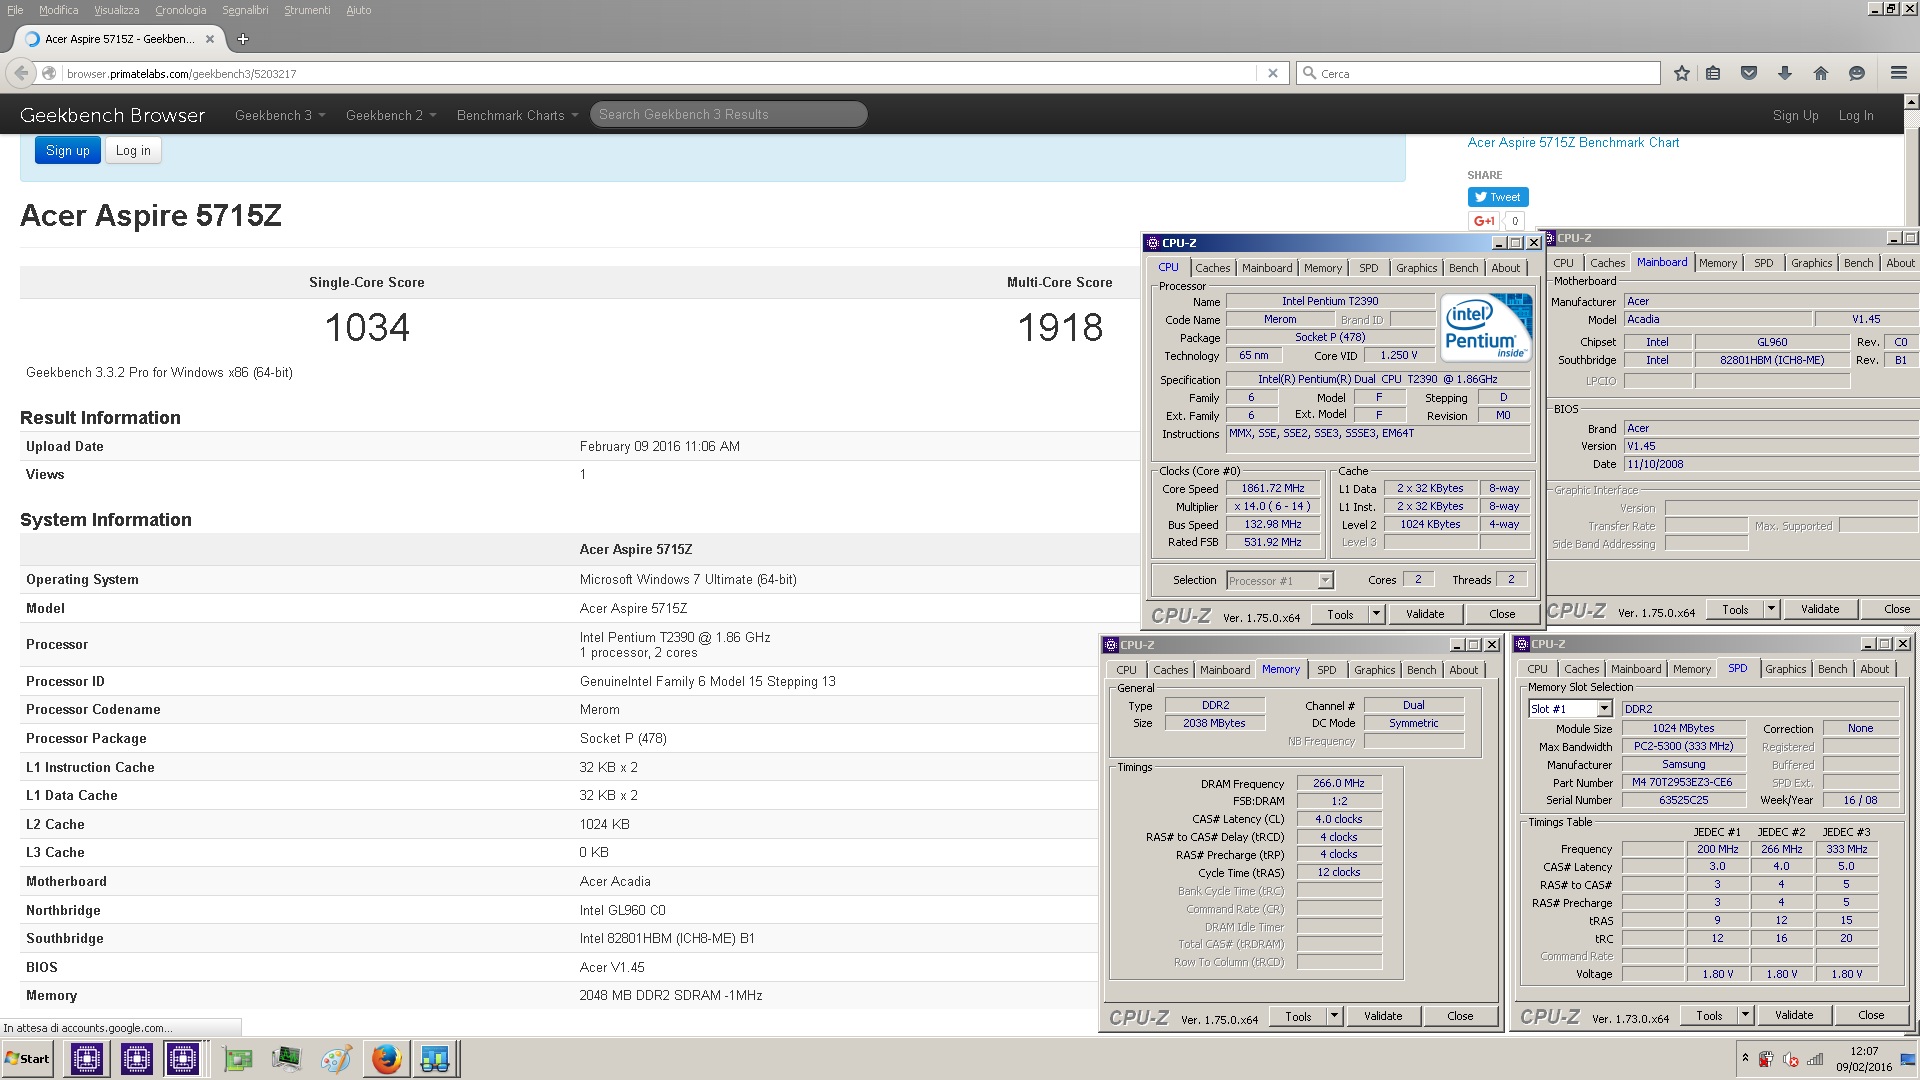Screen dimensions: 1920x1080
Task: Close the Acer Aspire 5715Z browser tab
Action: click(209, 39)
